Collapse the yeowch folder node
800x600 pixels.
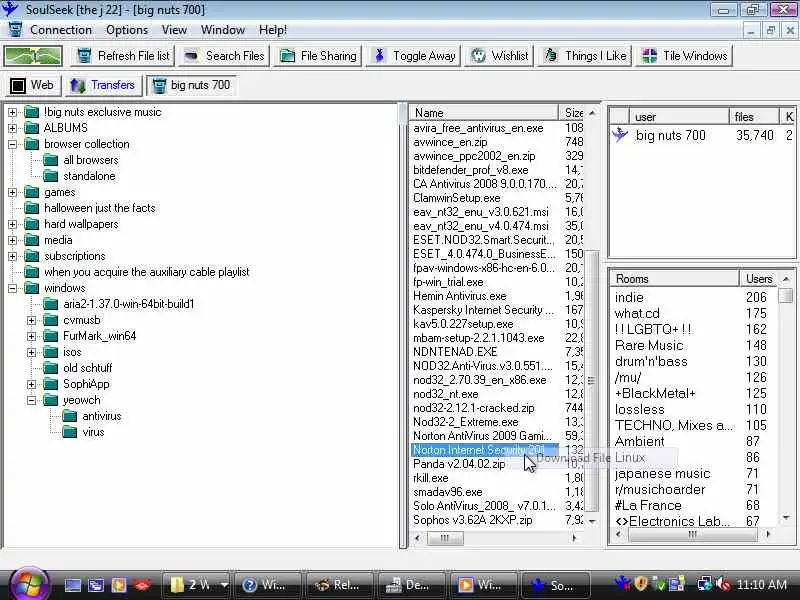[x=32, y=401]
